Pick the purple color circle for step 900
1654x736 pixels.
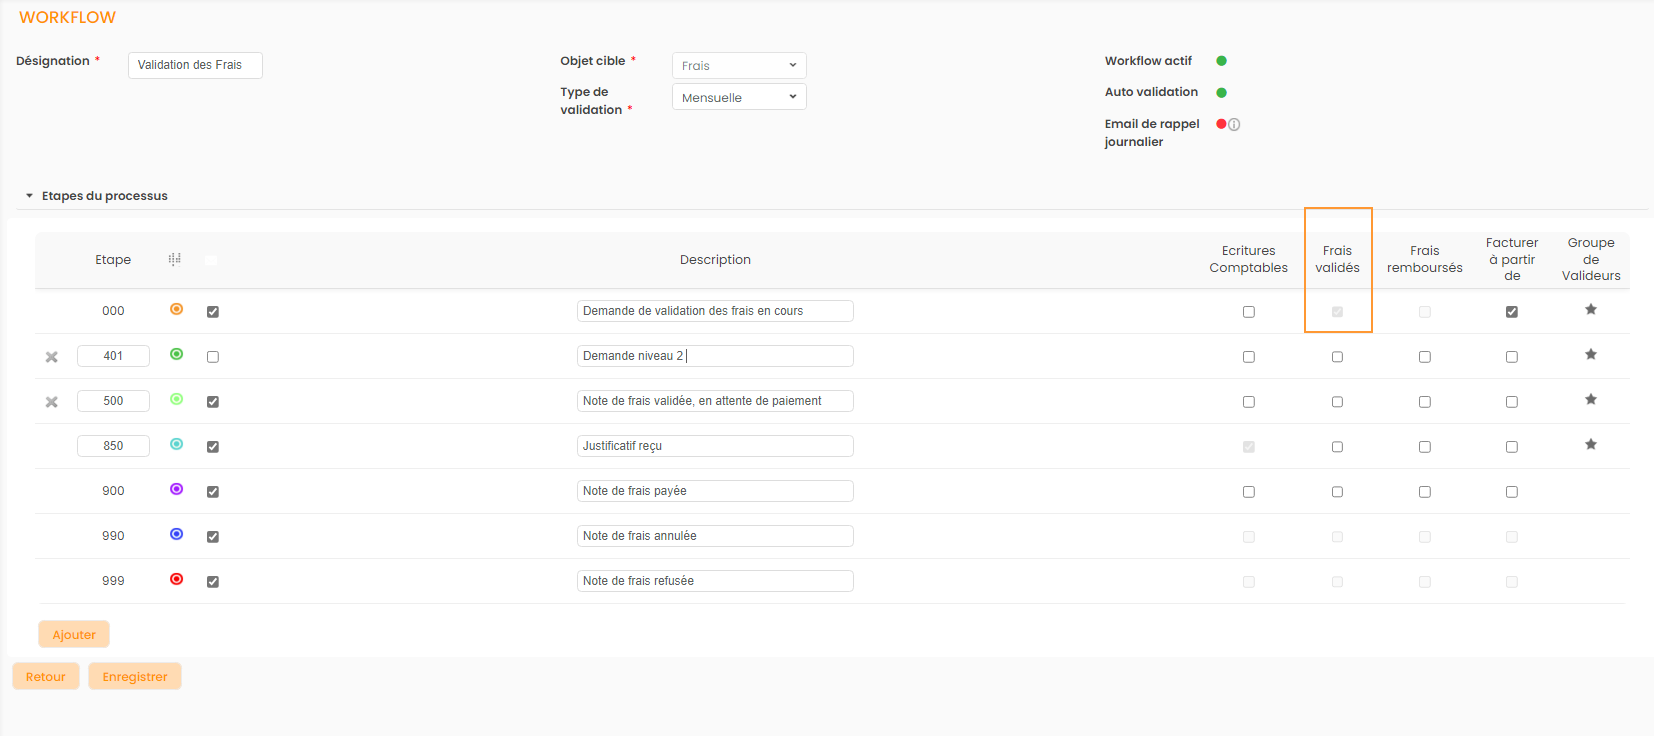[177, 490]
